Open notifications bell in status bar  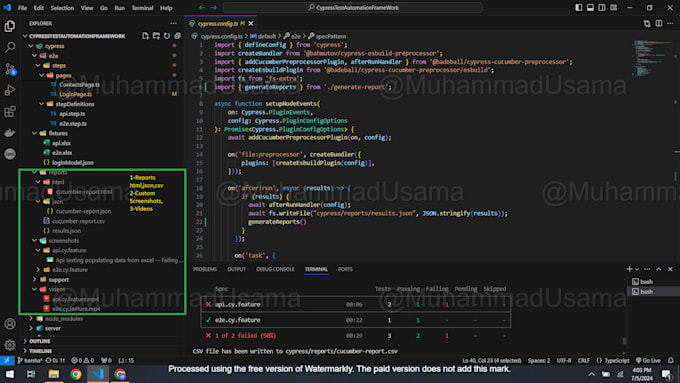coord(670,360)
